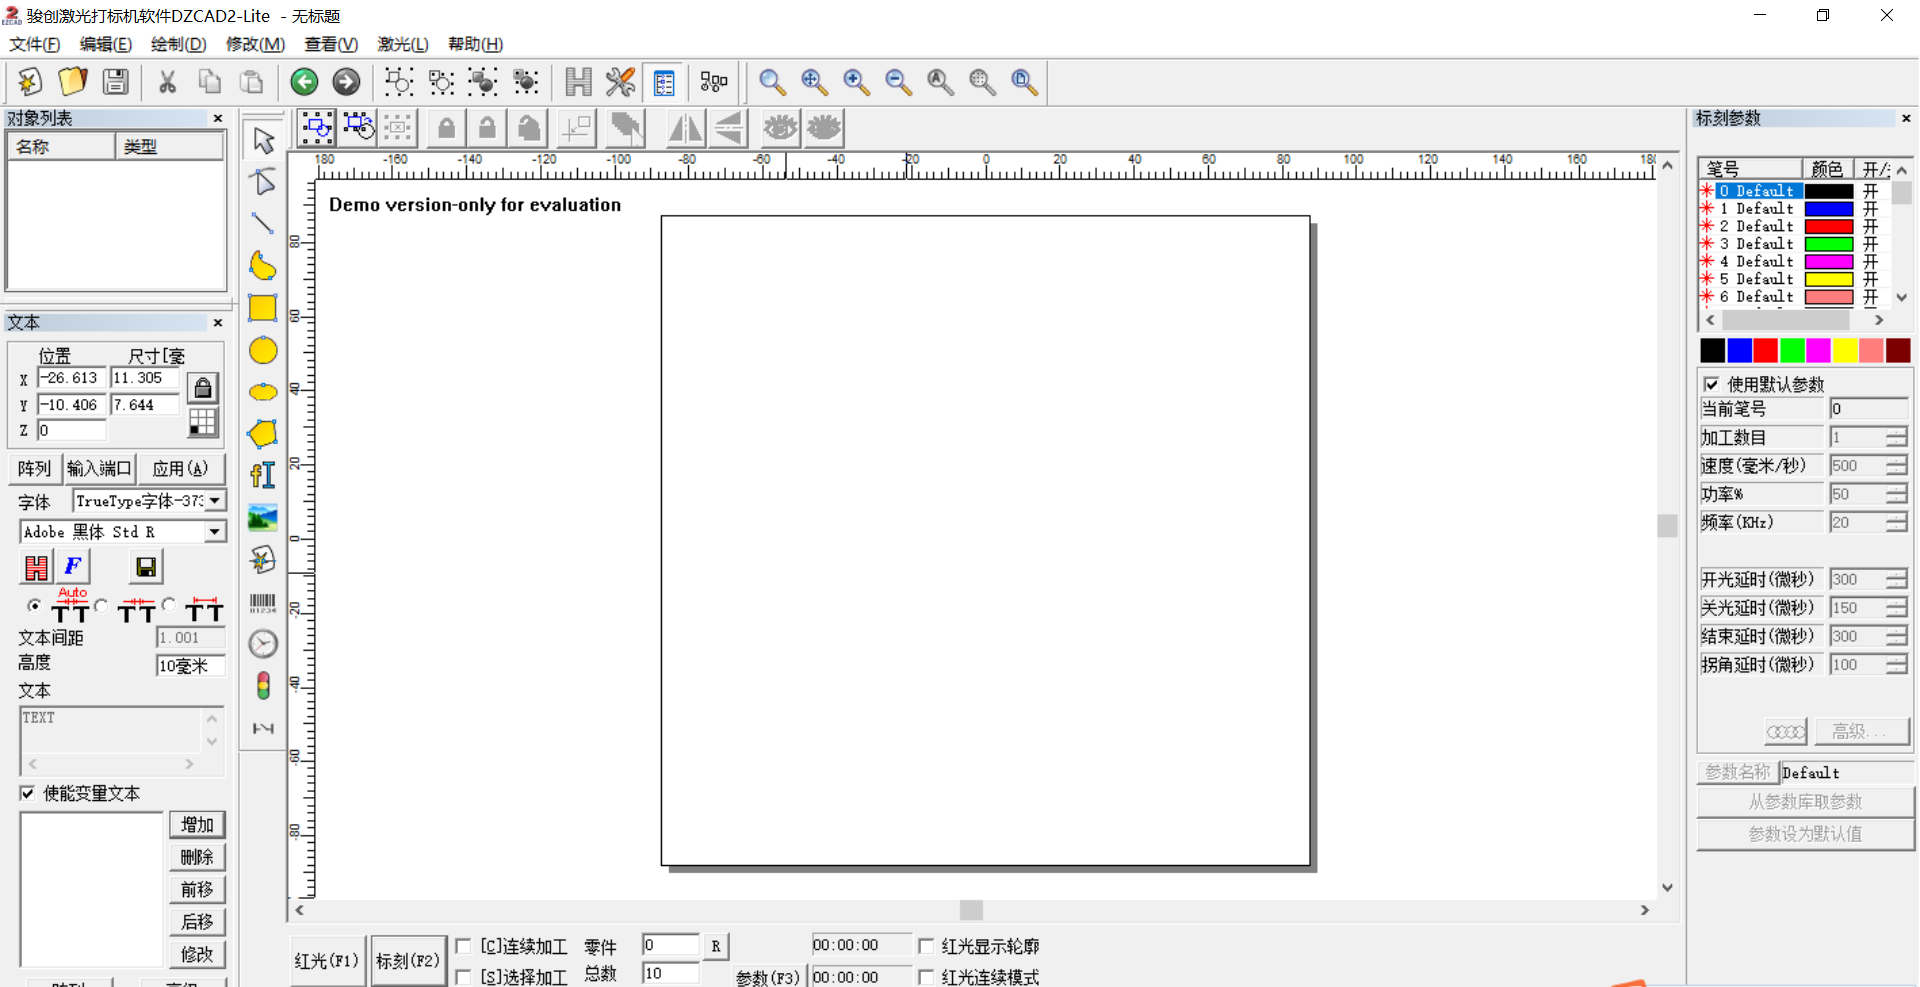1920x987 pixels.
Task: Click the Cut scissors icon
Action: [x=167, y=82]
